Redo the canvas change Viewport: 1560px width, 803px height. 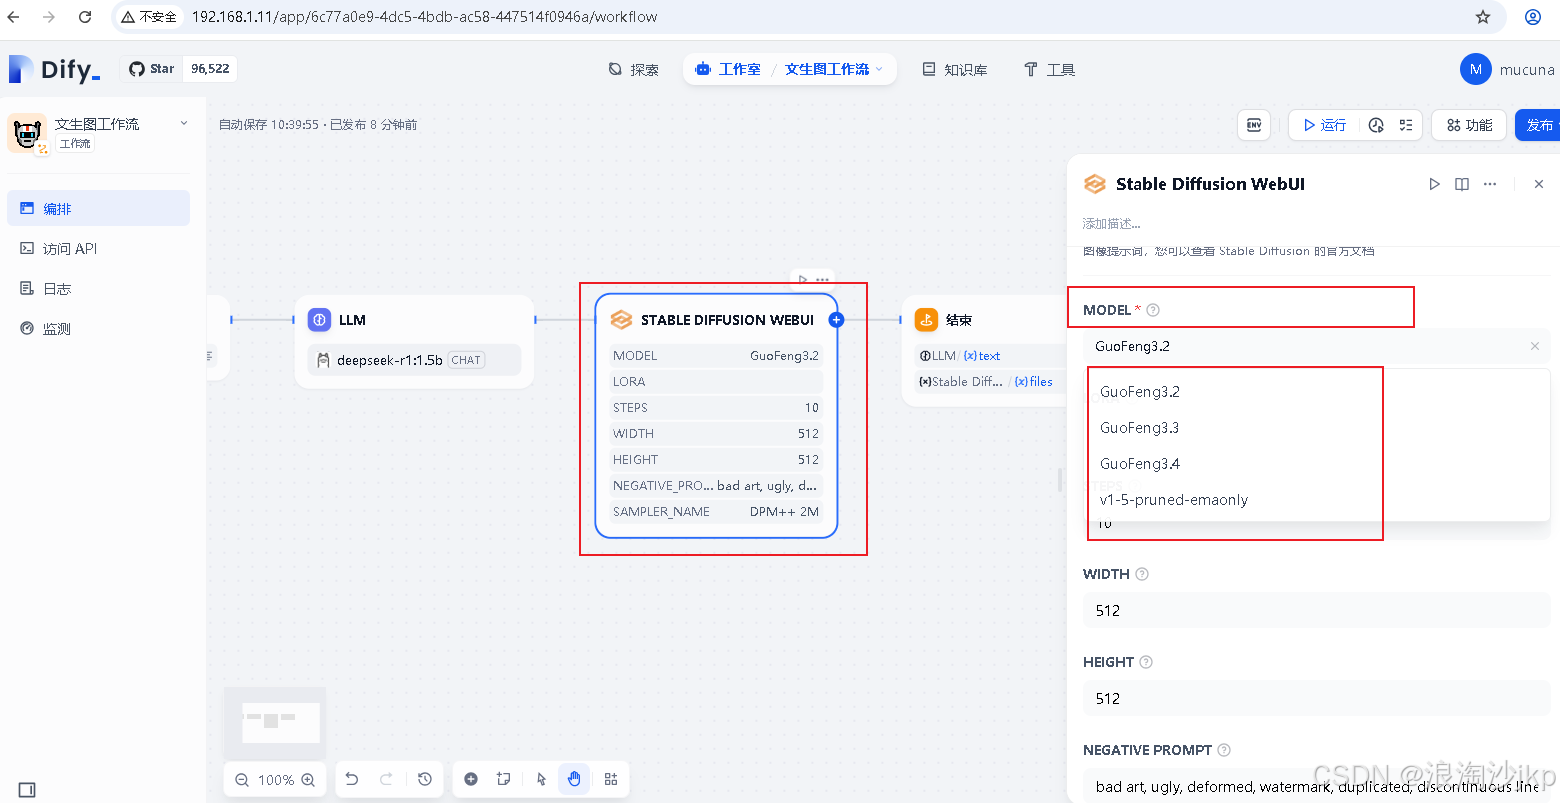[x=386, y=779]
